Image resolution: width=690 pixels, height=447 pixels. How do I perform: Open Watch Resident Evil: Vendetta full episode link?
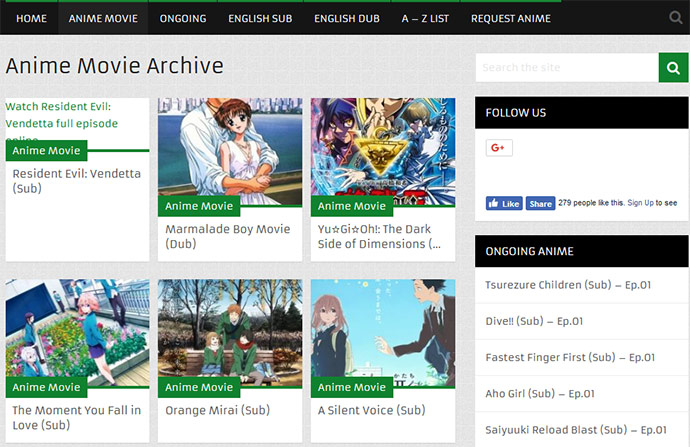click(62, 120)
